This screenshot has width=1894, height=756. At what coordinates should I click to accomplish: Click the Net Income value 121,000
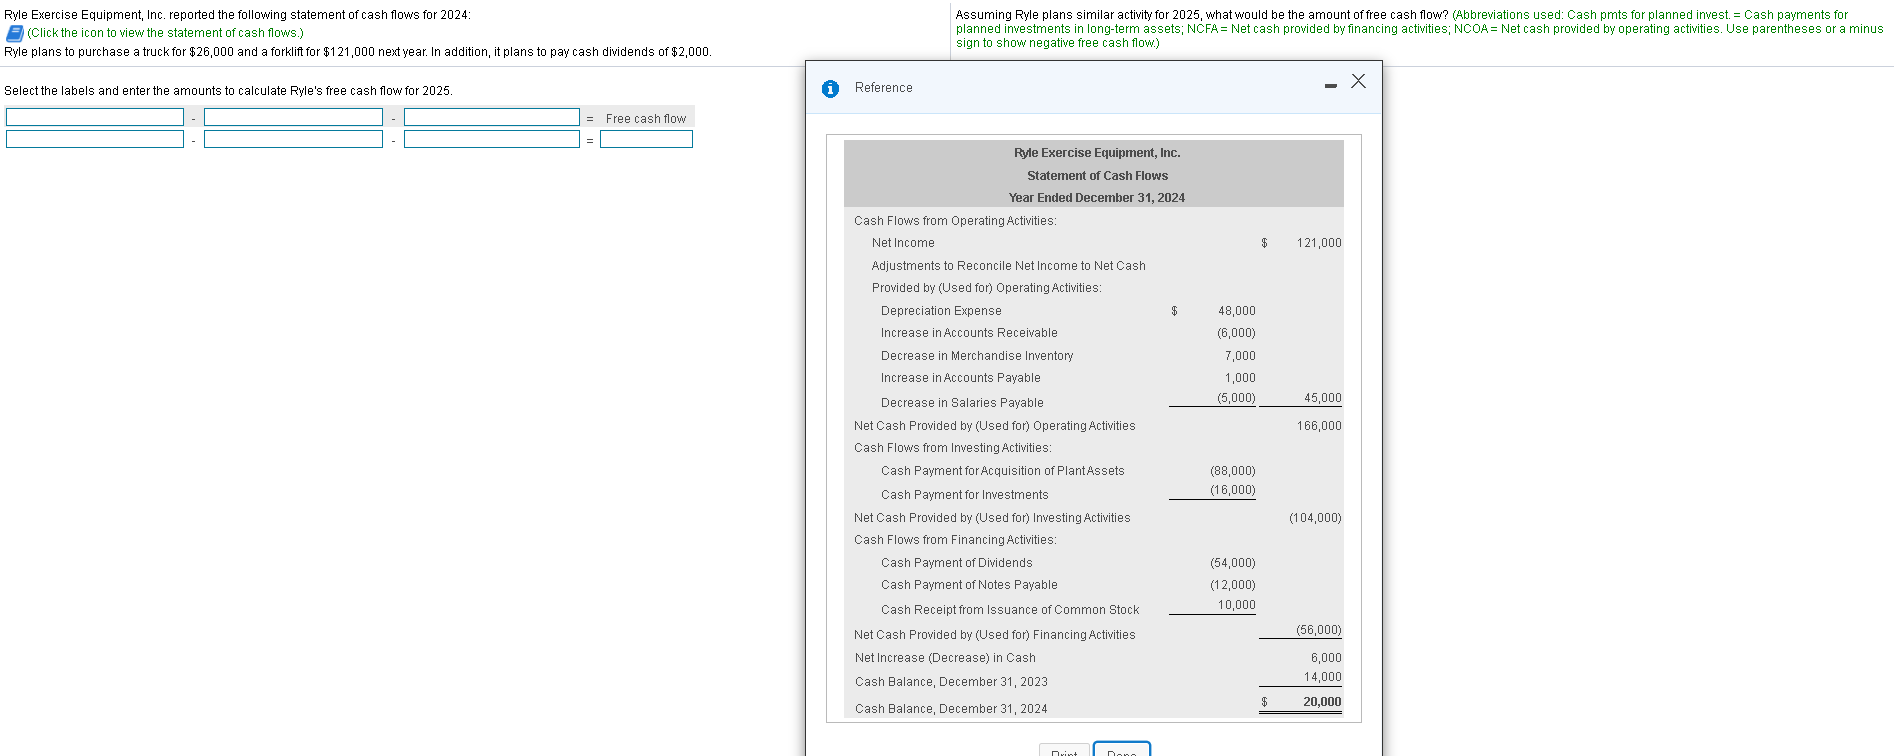pos(1319,243)
